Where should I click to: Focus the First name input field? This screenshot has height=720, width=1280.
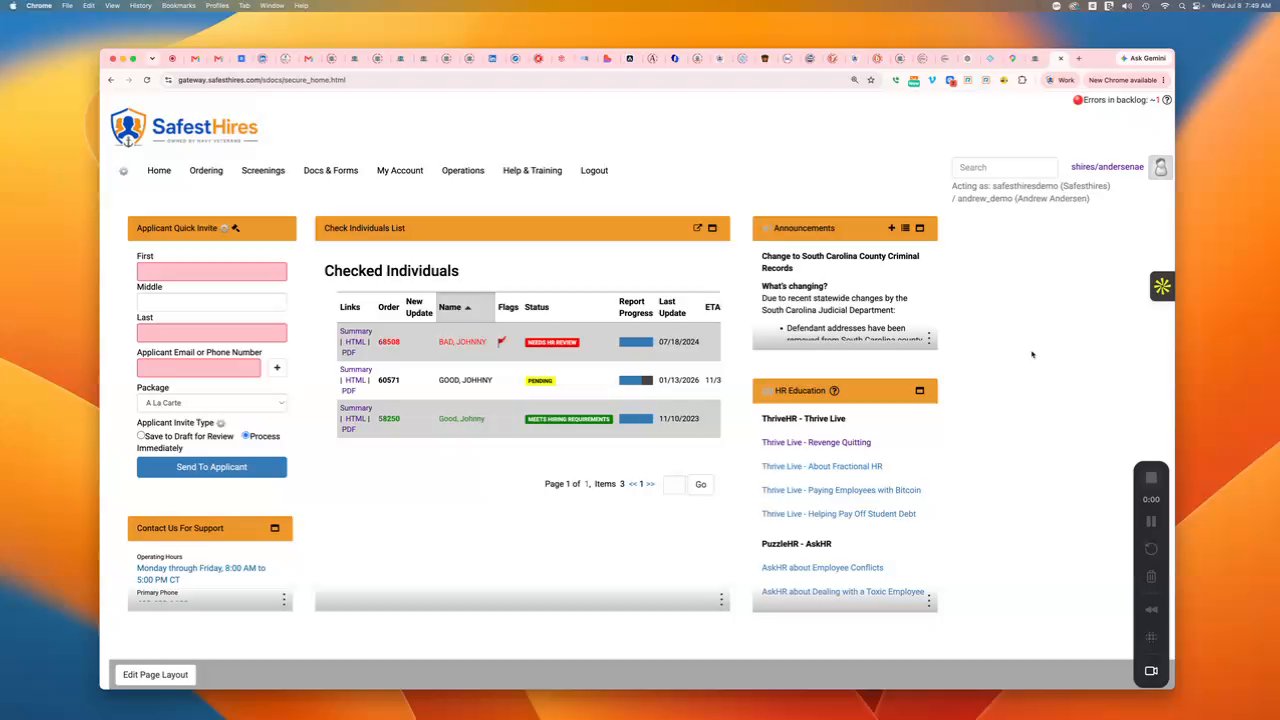(x=212, y=272)
